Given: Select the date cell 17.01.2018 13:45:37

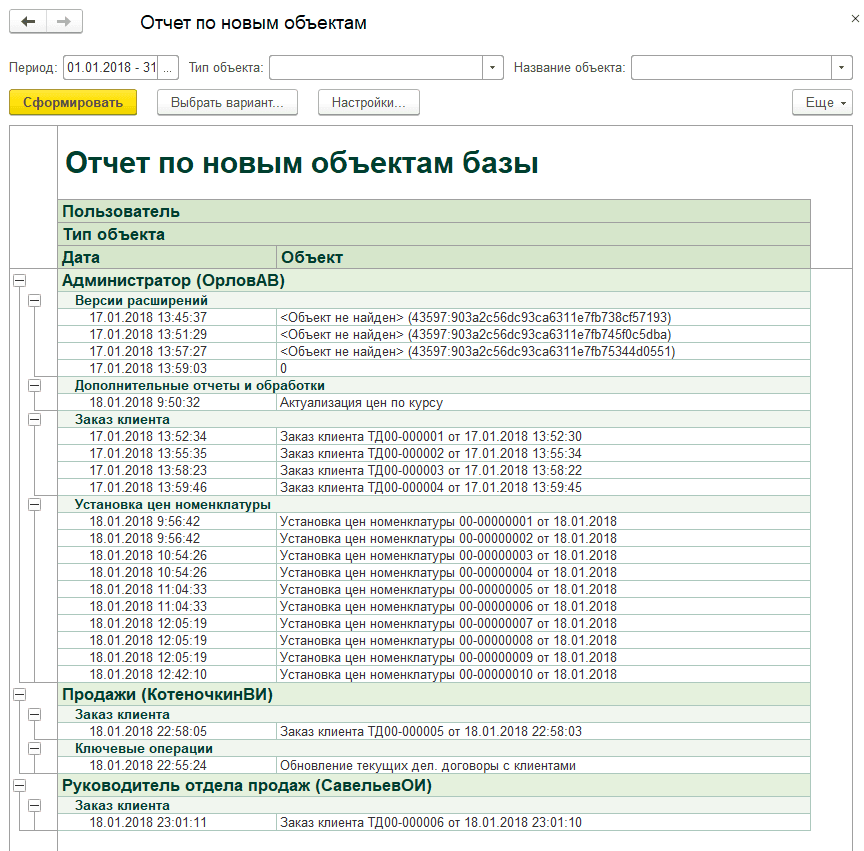Looking at the screenshot, I should pyautogui.click(x=167, y=317).
